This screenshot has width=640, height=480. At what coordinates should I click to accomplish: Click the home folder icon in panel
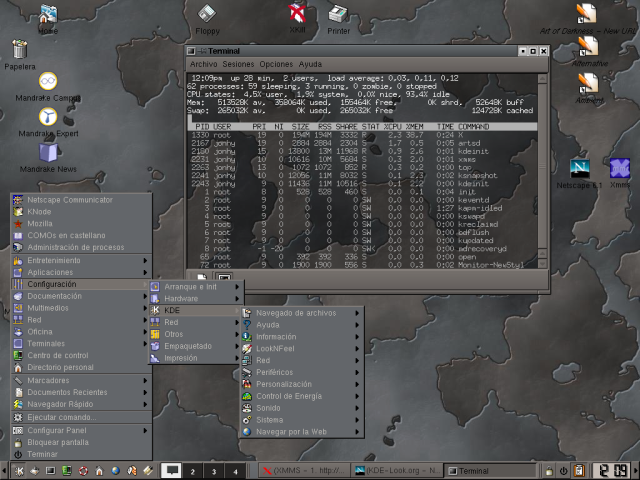tap(99, 471)
